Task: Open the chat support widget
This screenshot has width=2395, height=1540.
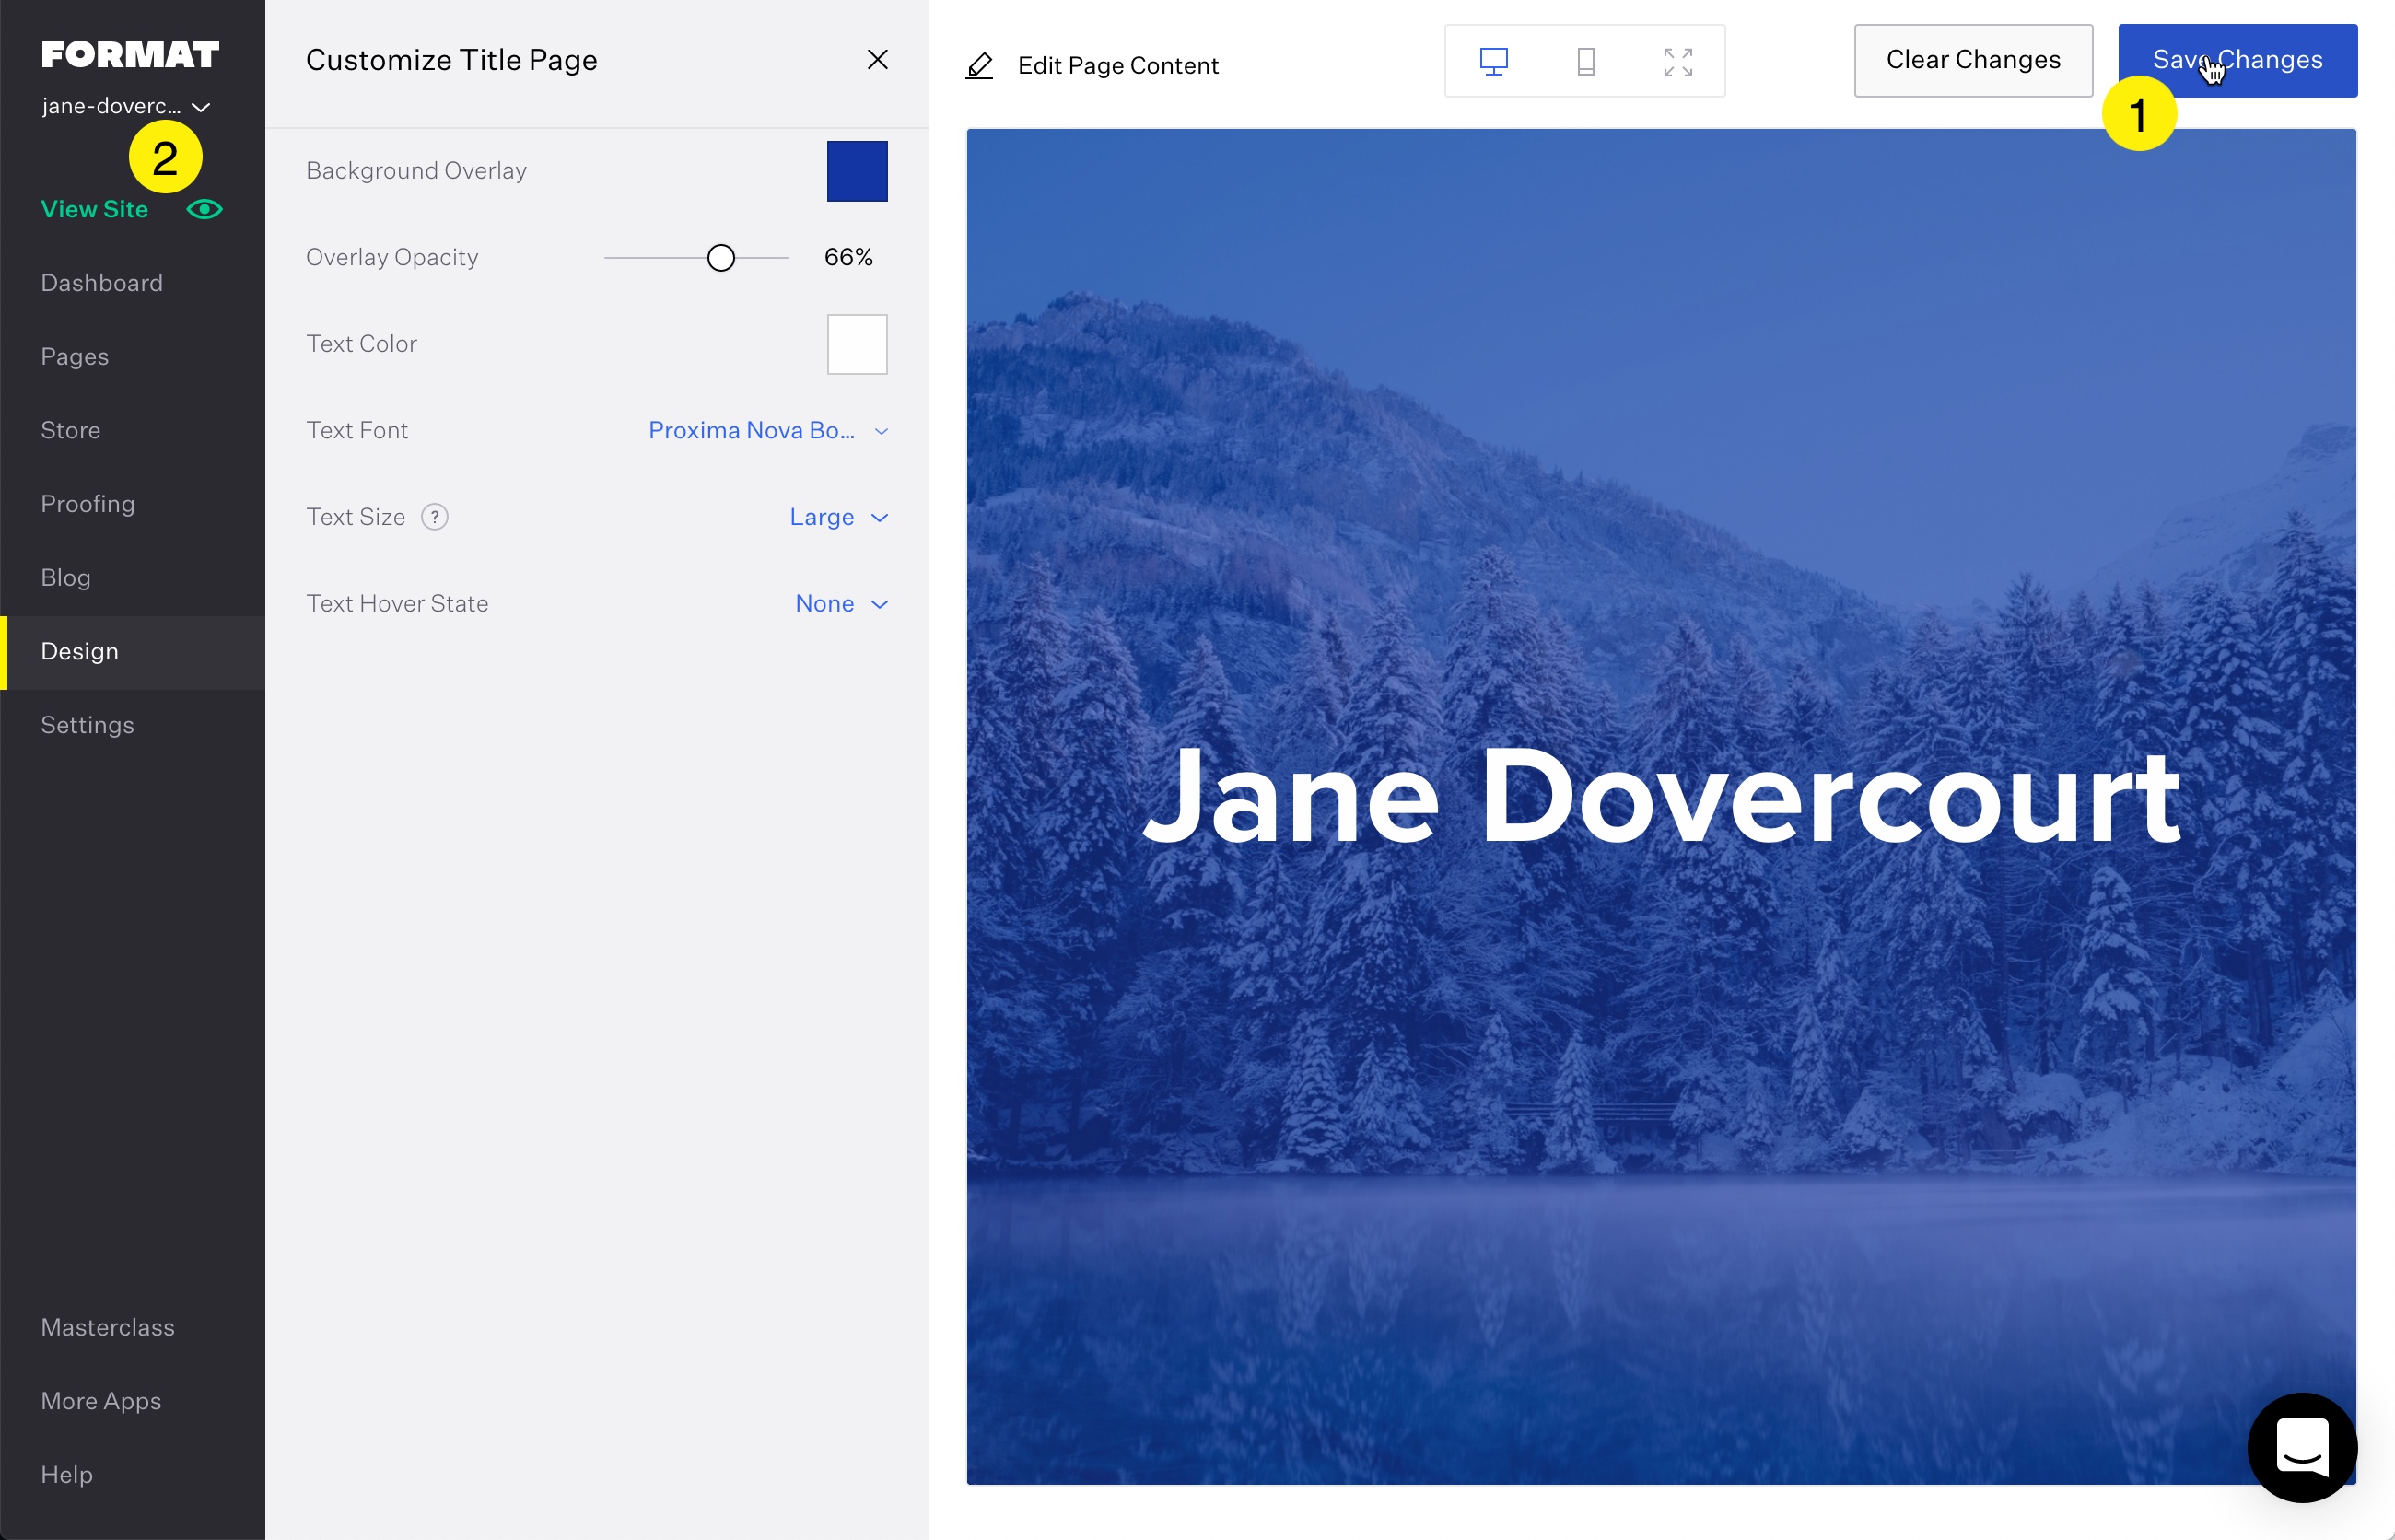Action: coord(2302,1447)
